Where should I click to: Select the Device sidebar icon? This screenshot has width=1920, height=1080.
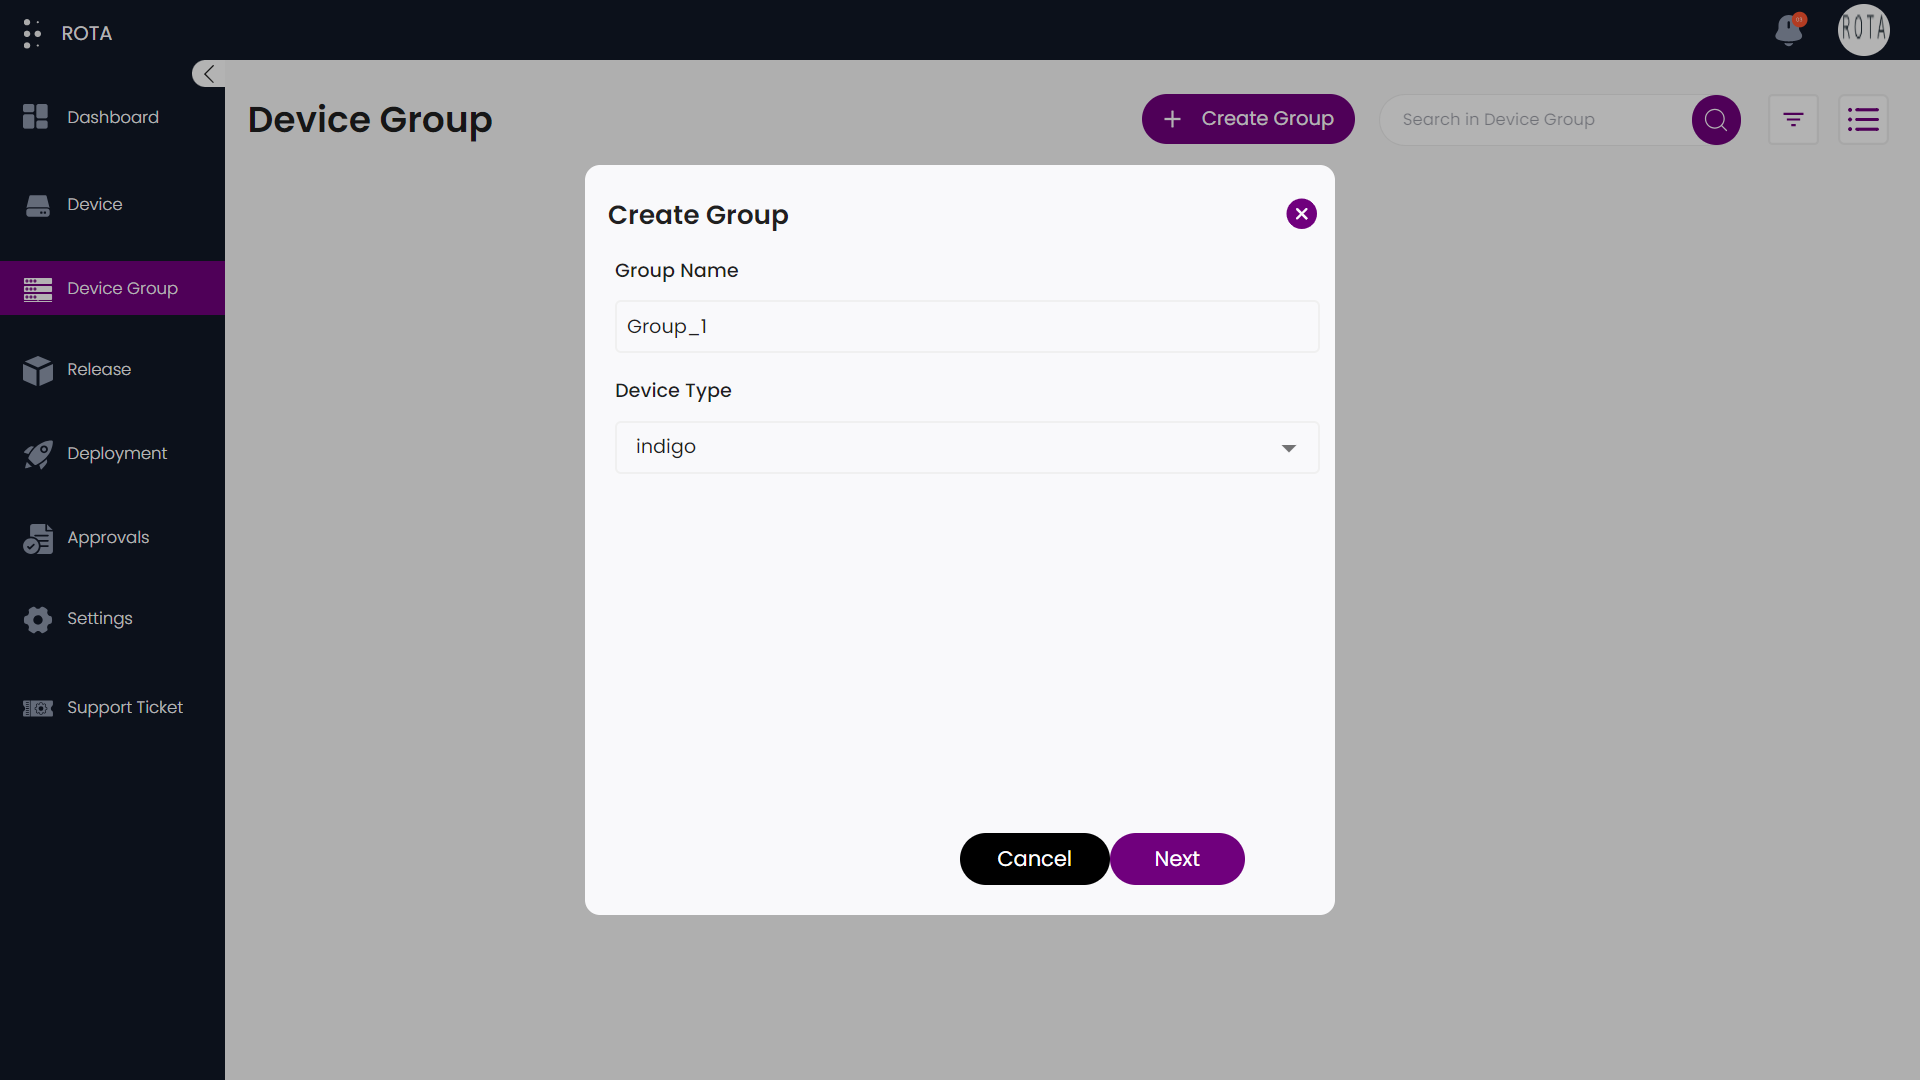click(x=38, y=204)
